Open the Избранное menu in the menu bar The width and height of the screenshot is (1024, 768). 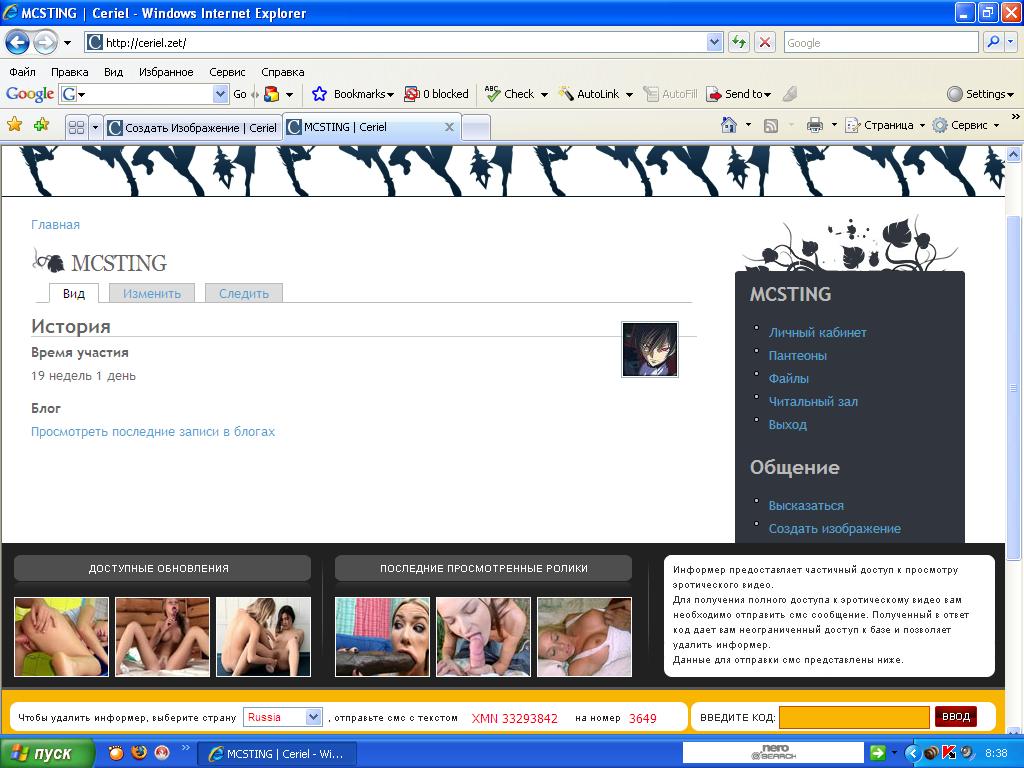click(x=166, y=72)
